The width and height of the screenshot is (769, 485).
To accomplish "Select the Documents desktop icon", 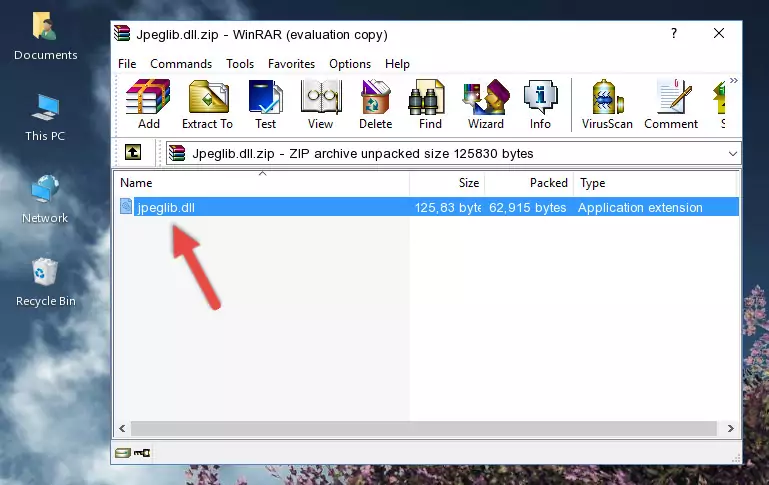I will pos(46,36).
